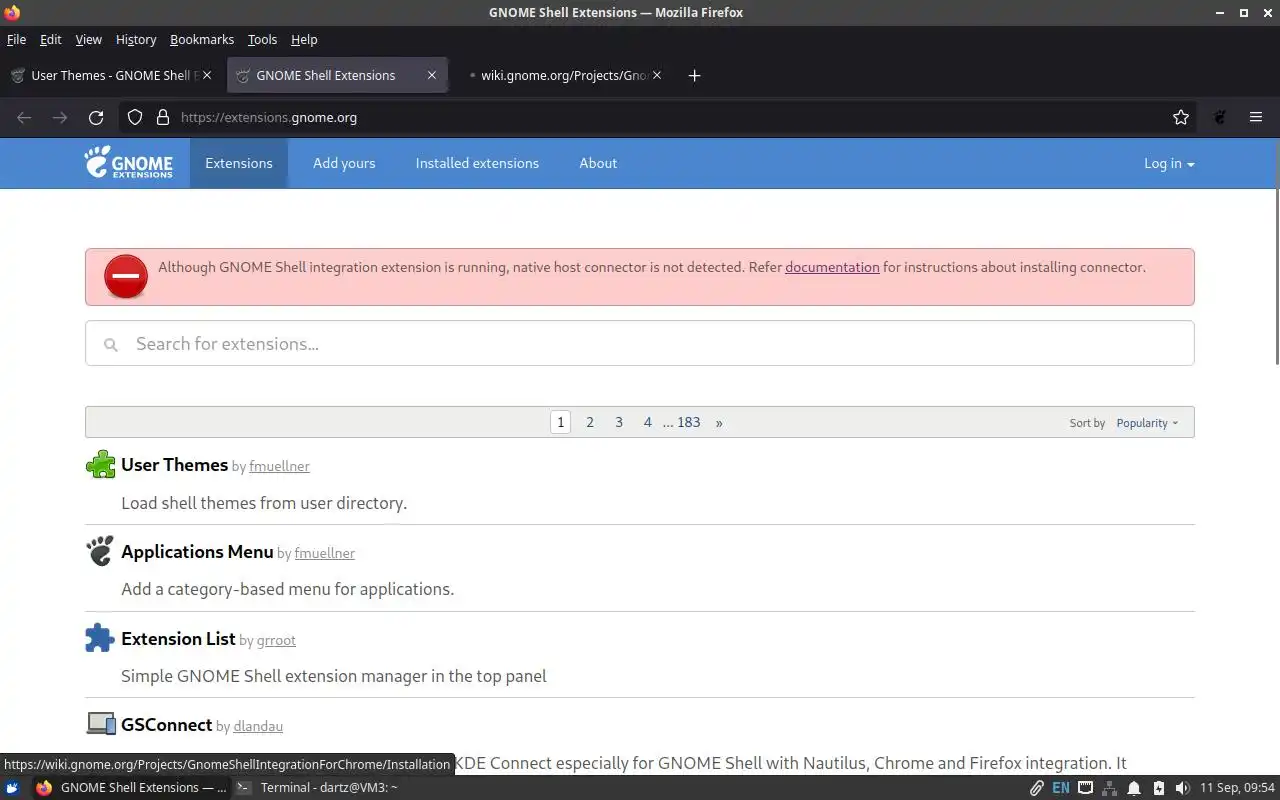
Task: Click the EN keyboard layout indicator
Action: coord(1061,788)
